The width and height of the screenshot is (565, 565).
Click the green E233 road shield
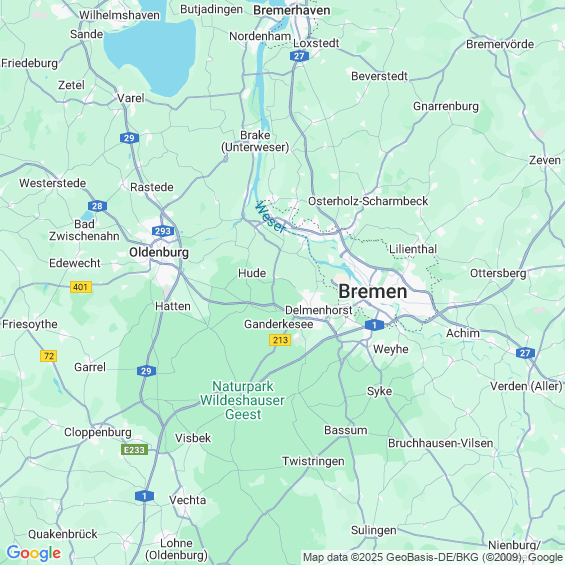coord(134,450)
